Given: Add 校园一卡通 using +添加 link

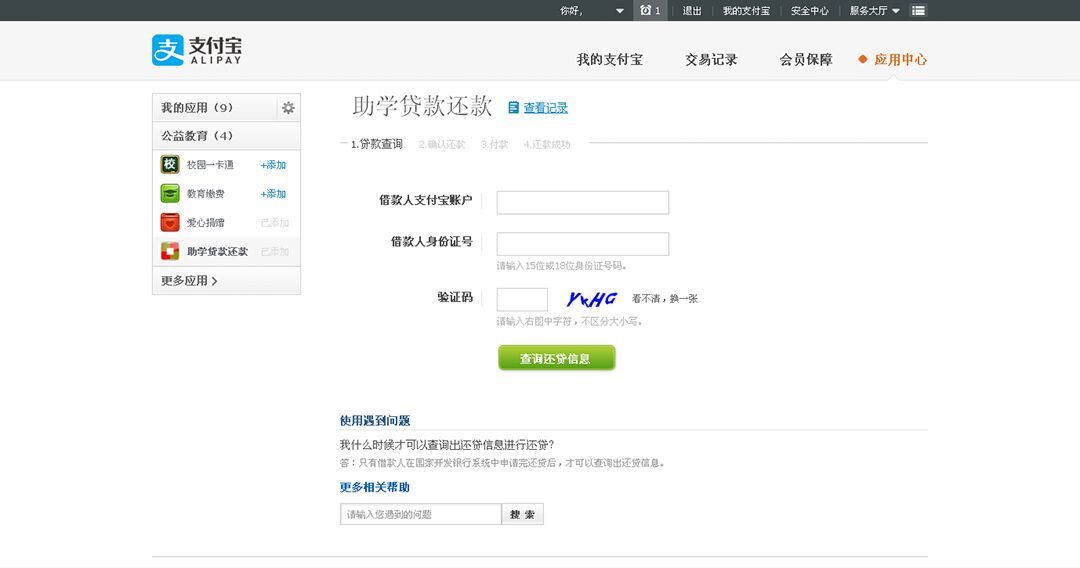Looking at the screenshot, I should [273, 165].
